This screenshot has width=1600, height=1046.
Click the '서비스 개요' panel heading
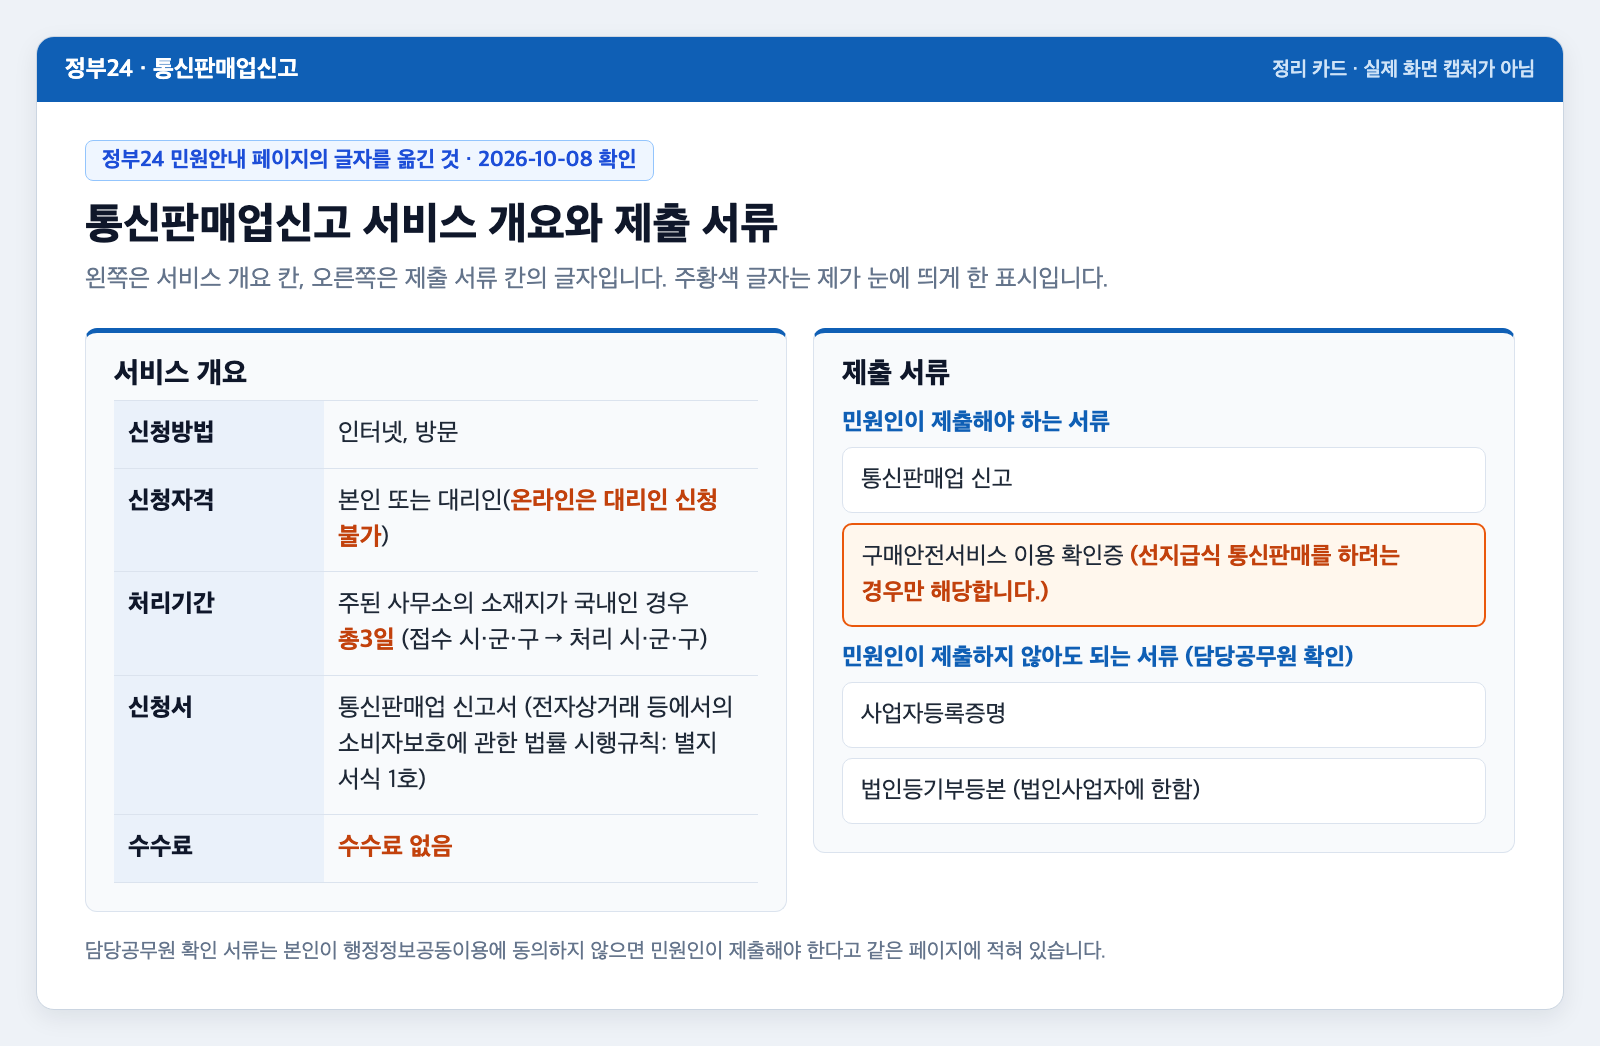pyautogui.click(x=180, y=372)
